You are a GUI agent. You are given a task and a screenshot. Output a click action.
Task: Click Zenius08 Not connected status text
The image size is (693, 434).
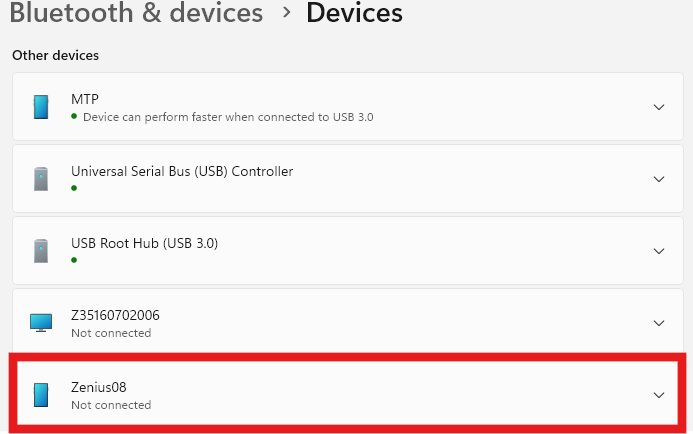(111, 405)
